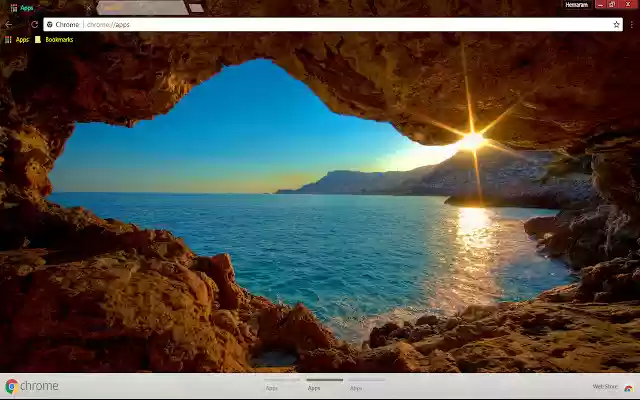Select the middle active Apps page indicator

tap(324, 385)
